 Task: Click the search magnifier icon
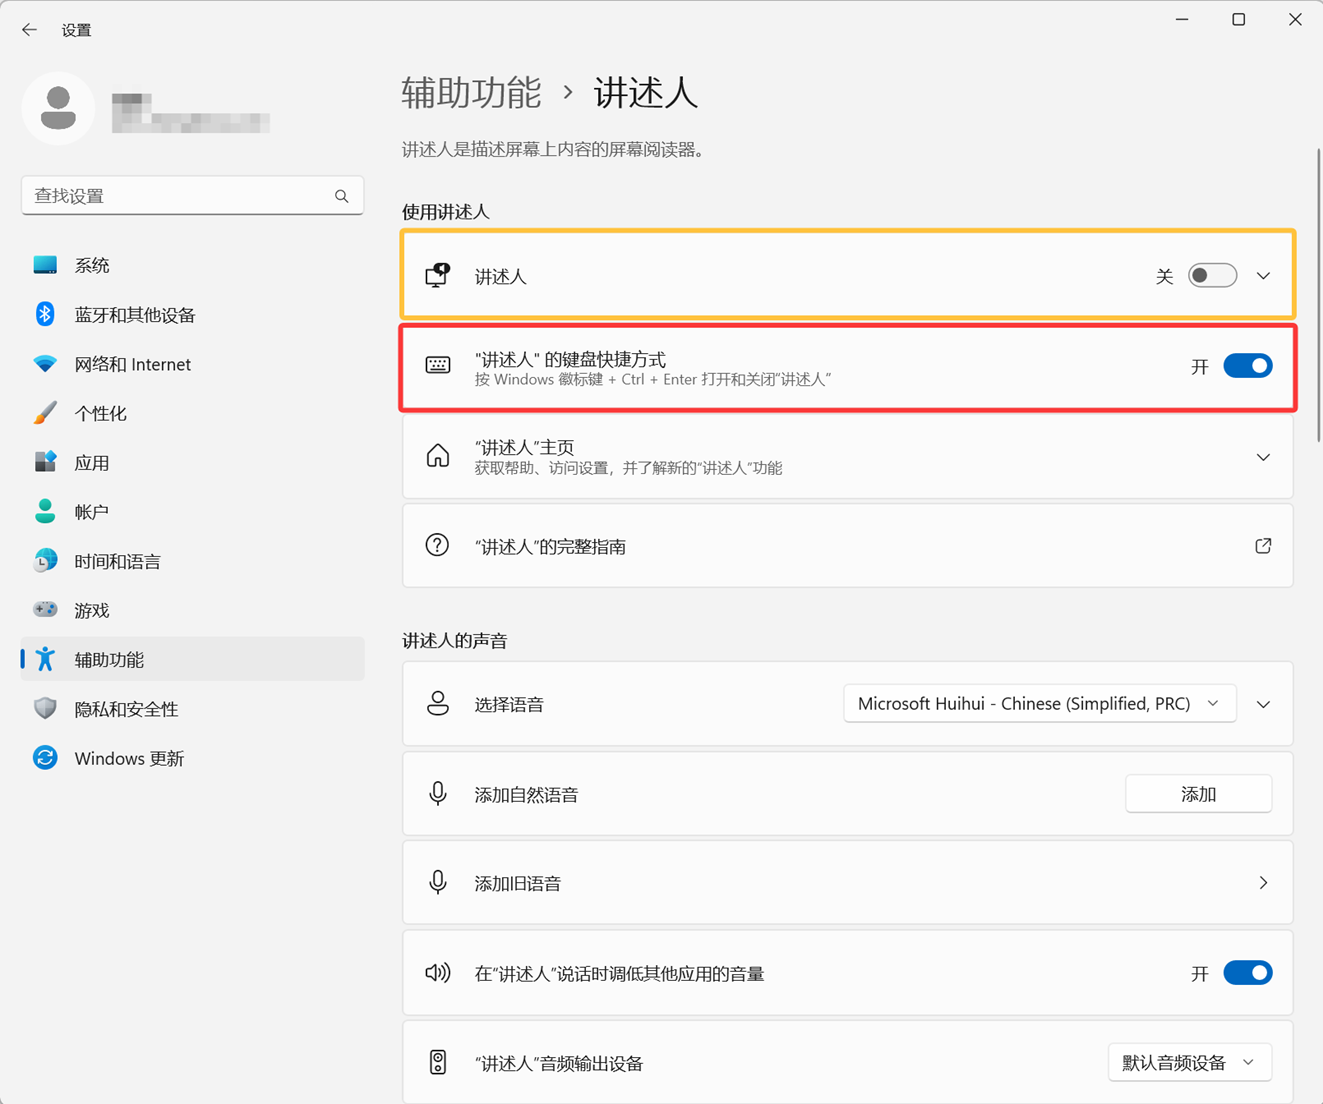(342, 196)
